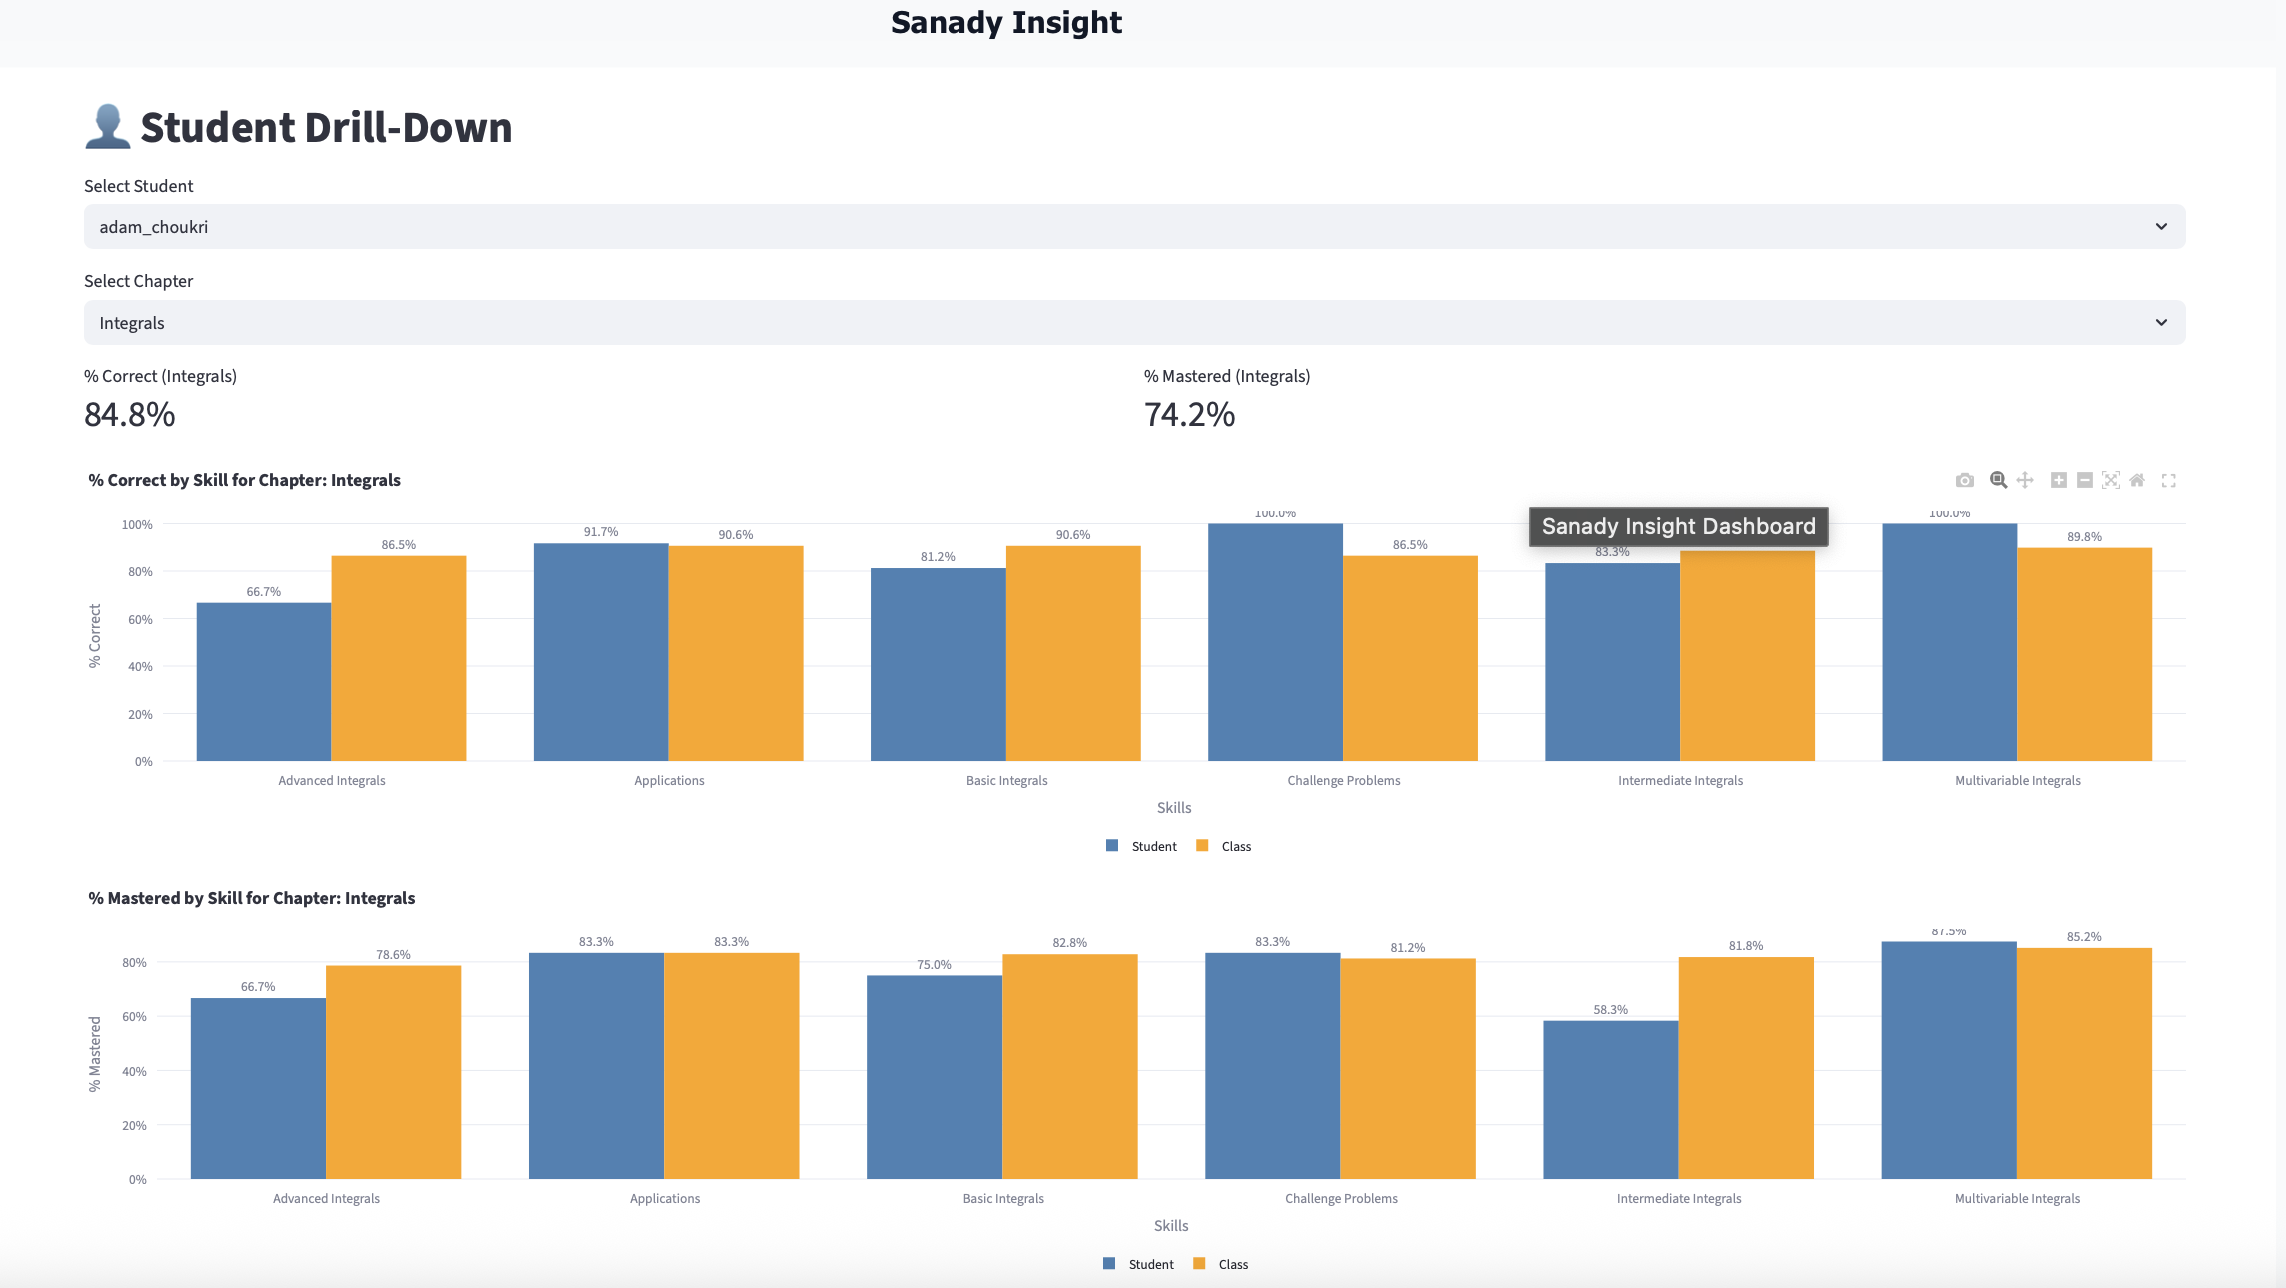Screen dimensions: 2286x1288
Task: Open the Select Chapter dropdown
Action: (x=1133, y=323)
